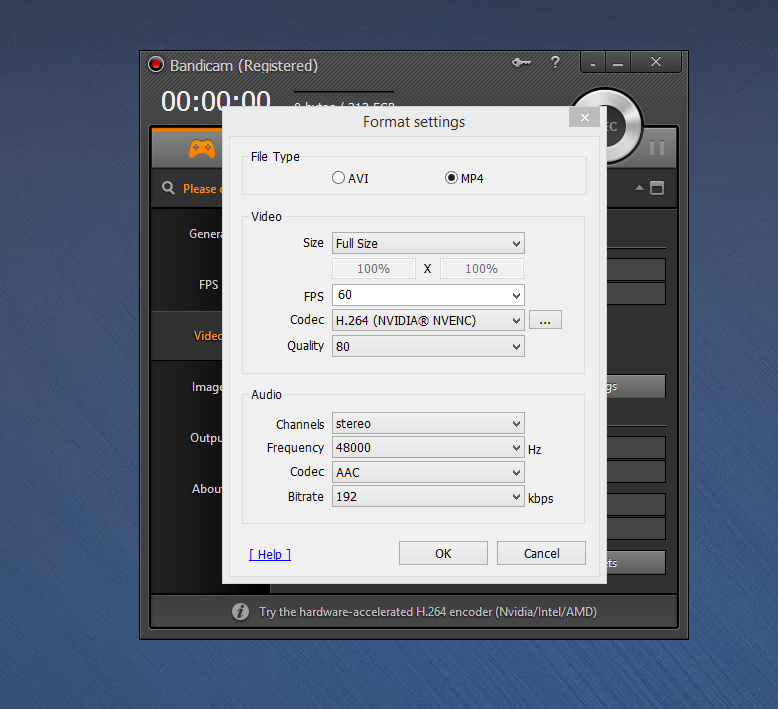
Task: Open the audio Codec AAC dropdown
Action: 428,472
